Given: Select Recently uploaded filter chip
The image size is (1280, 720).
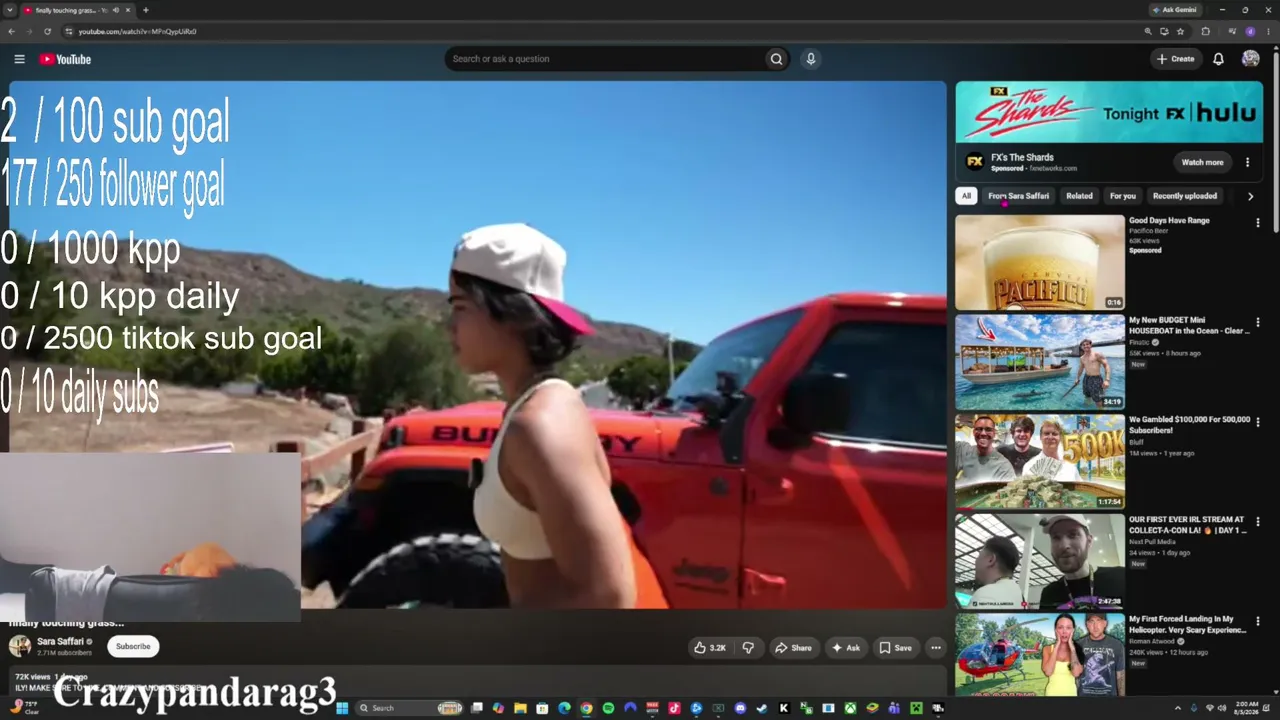Looking at the screenshot, I should coord(1185,196).
